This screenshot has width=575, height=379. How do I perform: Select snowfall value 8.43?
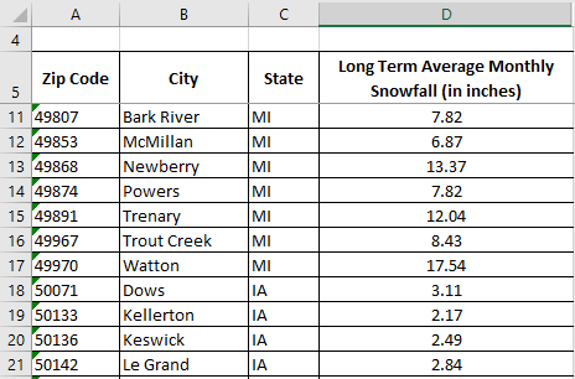pos(446,240)
